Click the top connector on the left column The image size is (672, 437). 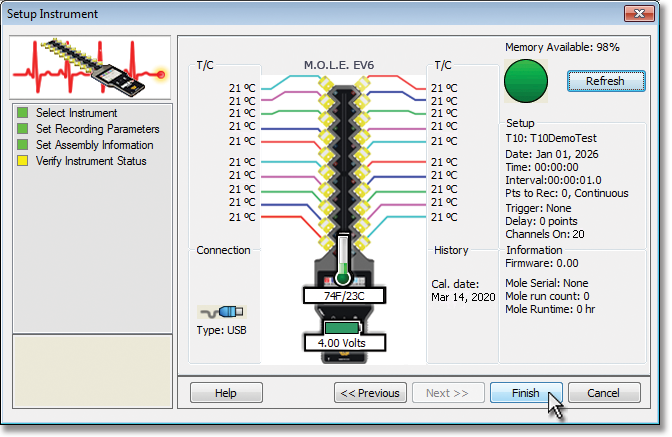(326, 84)
